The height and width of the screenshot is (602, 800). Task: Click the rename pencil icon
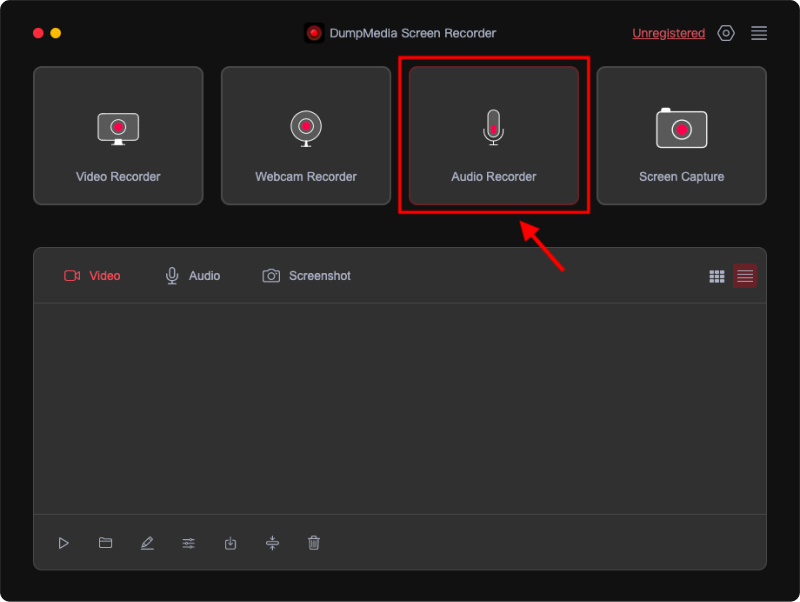[147, 543]
